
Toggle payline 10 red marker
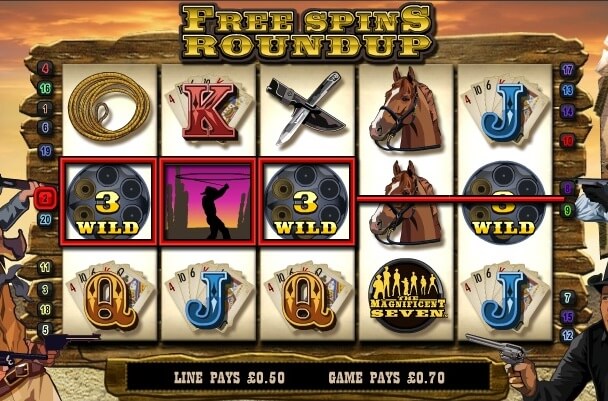(567, 140)
